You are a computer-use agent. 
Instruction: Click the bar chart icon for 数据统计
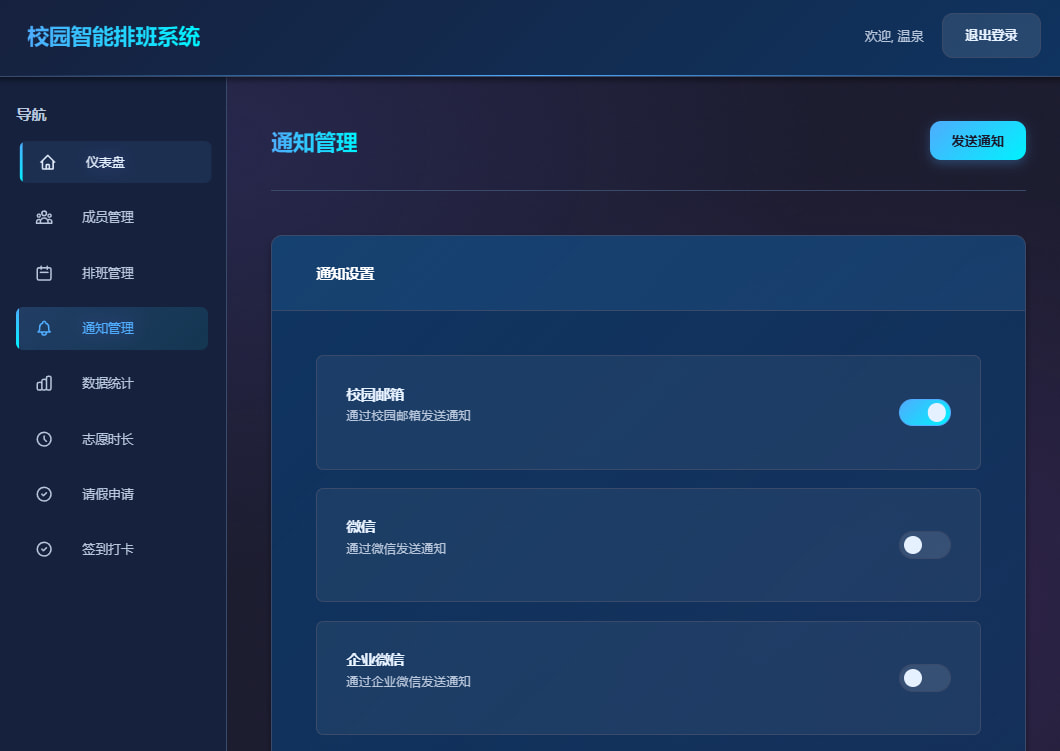[44, 384]
